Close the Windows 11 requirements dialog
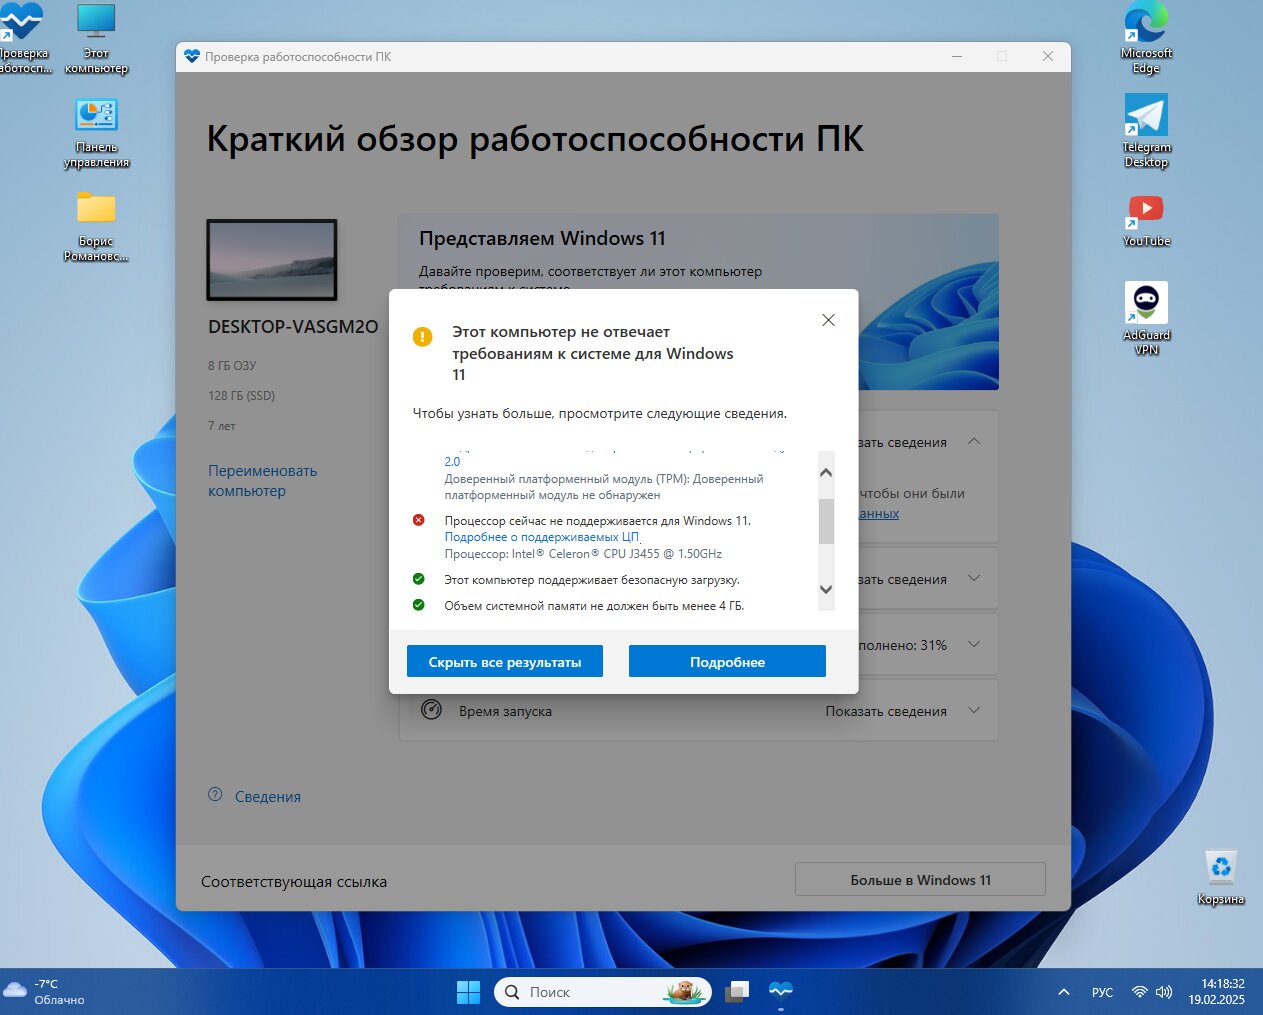 (x=828, y=320)
